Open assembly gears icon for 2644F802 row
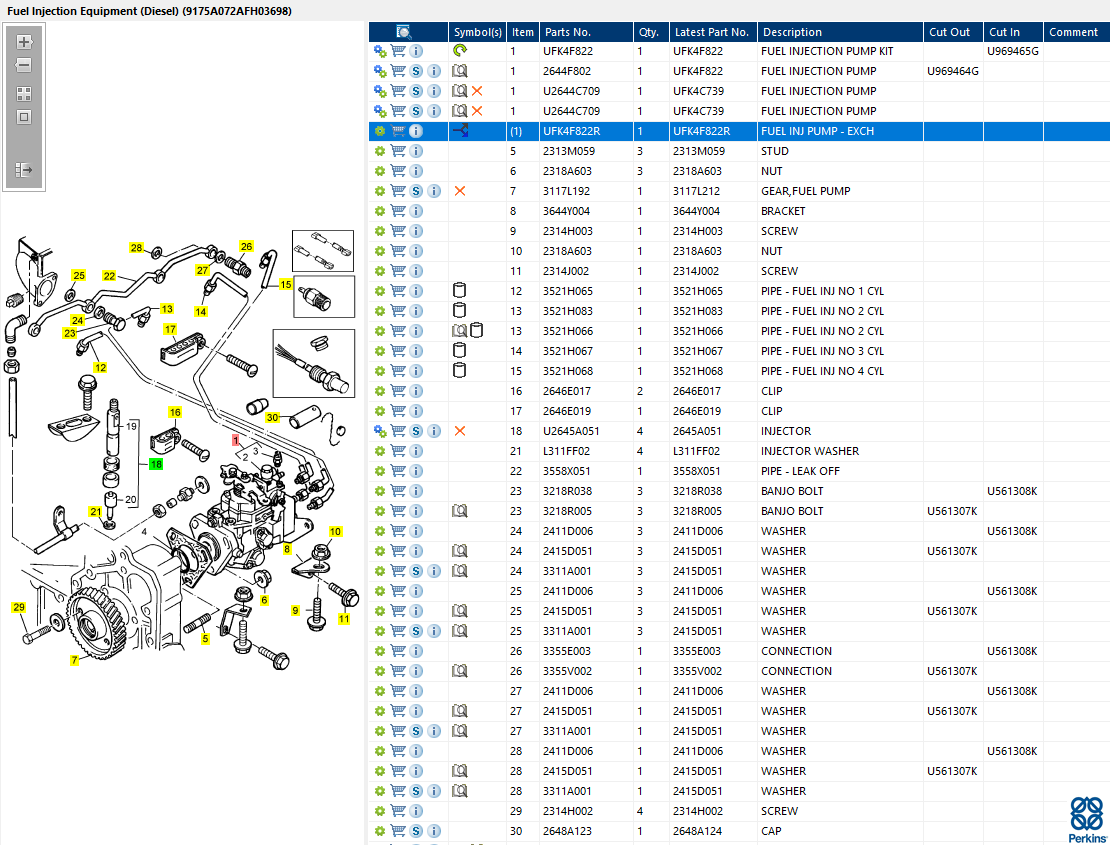 pos(380,71)
